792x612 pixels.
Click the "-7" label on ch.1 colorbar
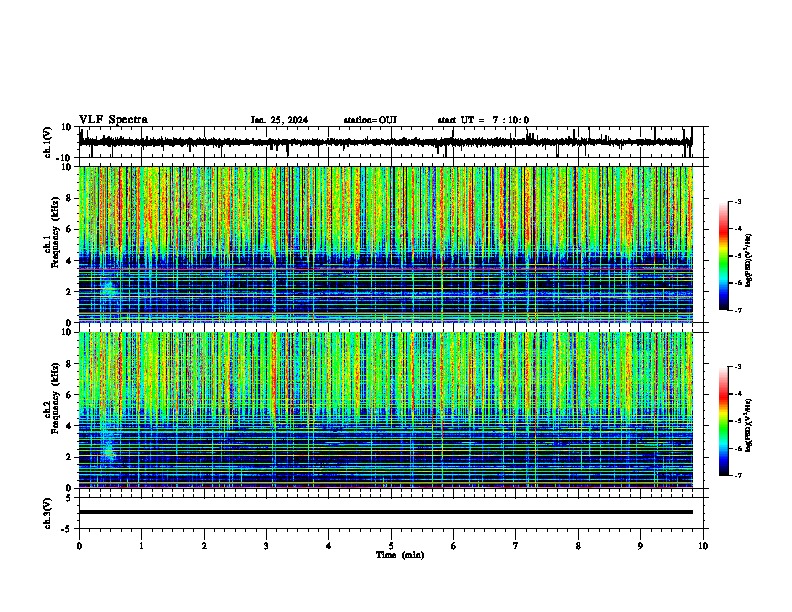tap(737, 310)
